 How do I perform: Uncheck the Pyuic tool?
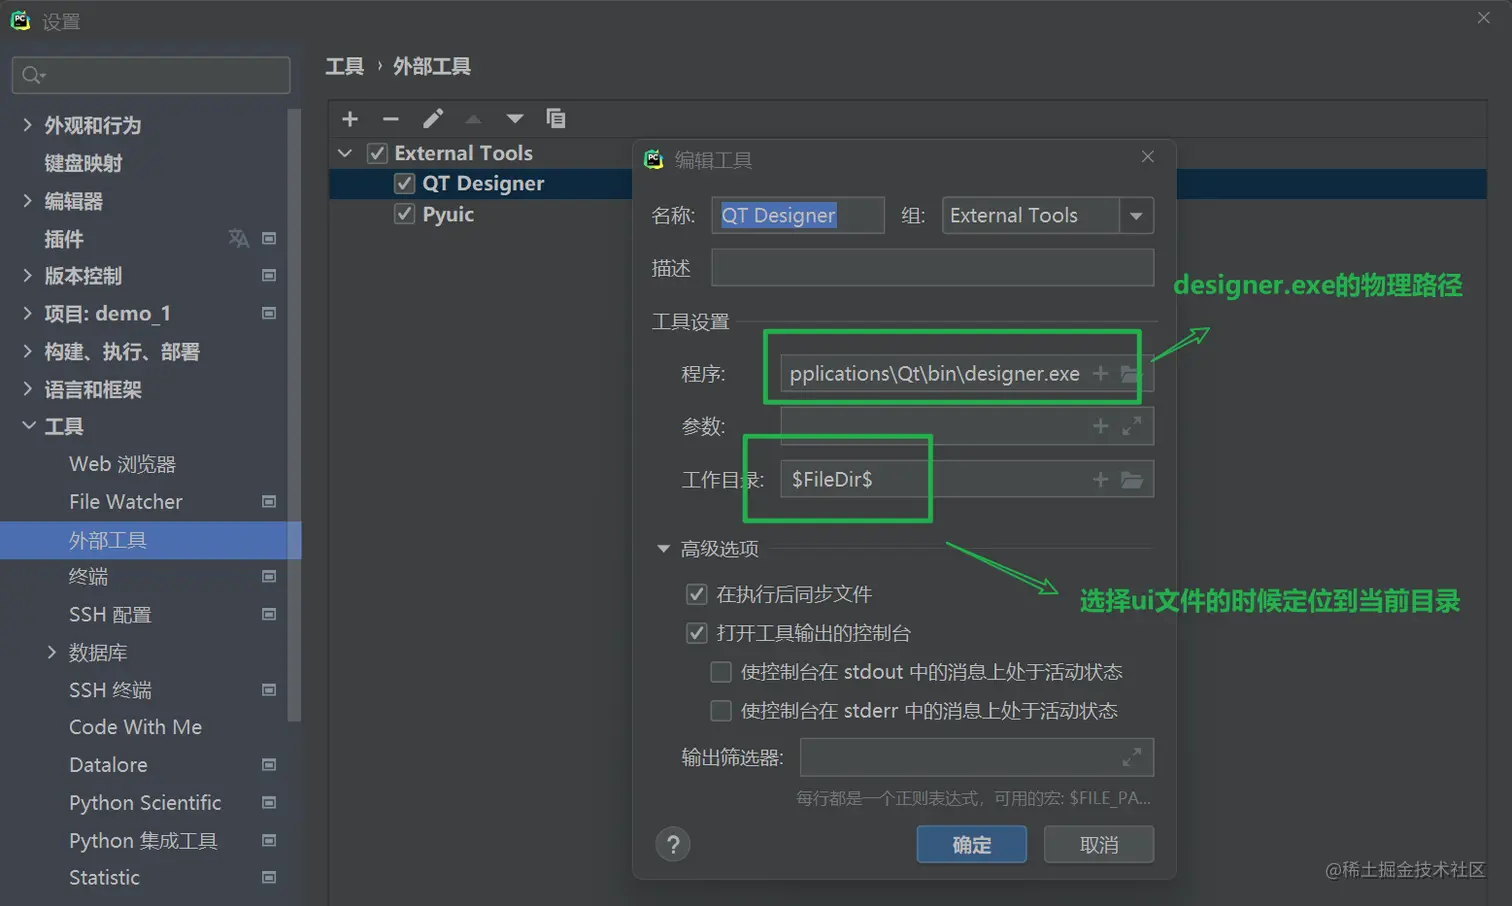[x=404, y=214]
